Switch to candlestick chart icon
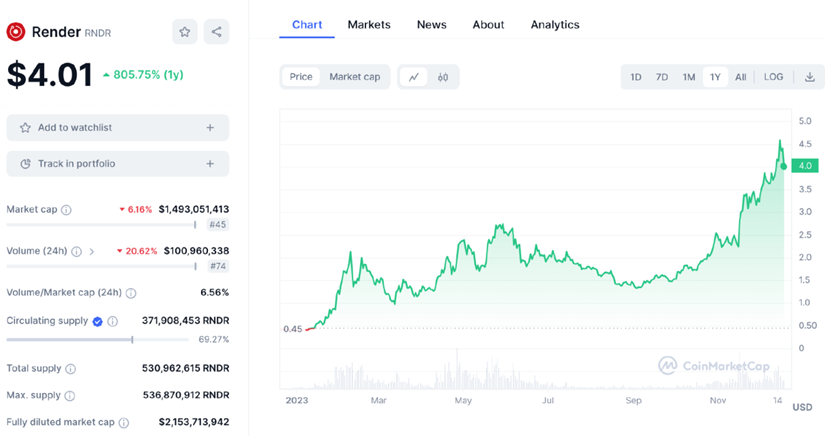 coord(442,77)
